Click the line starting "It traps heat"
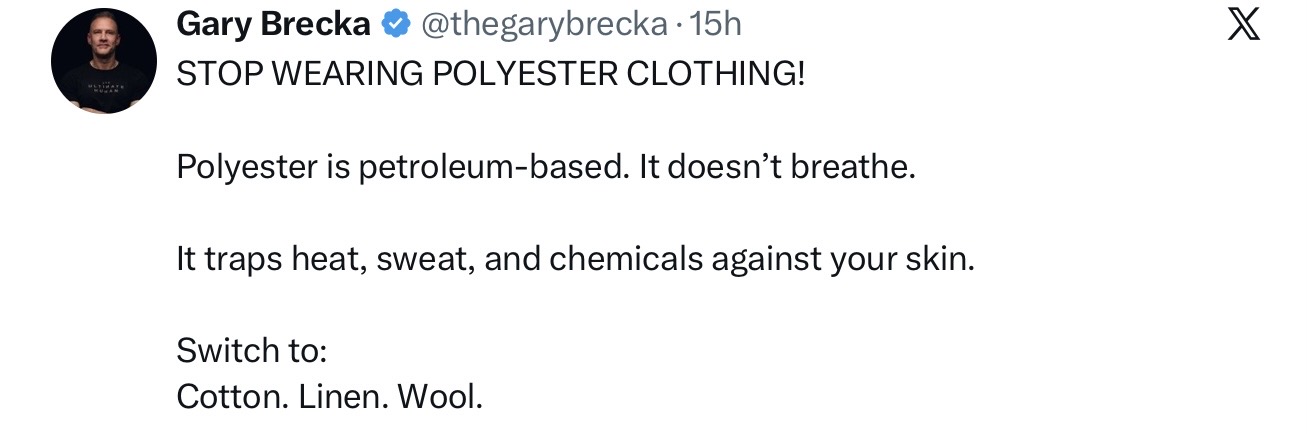The width and height of the screenshot is (1307, 434). pos(574,259)
